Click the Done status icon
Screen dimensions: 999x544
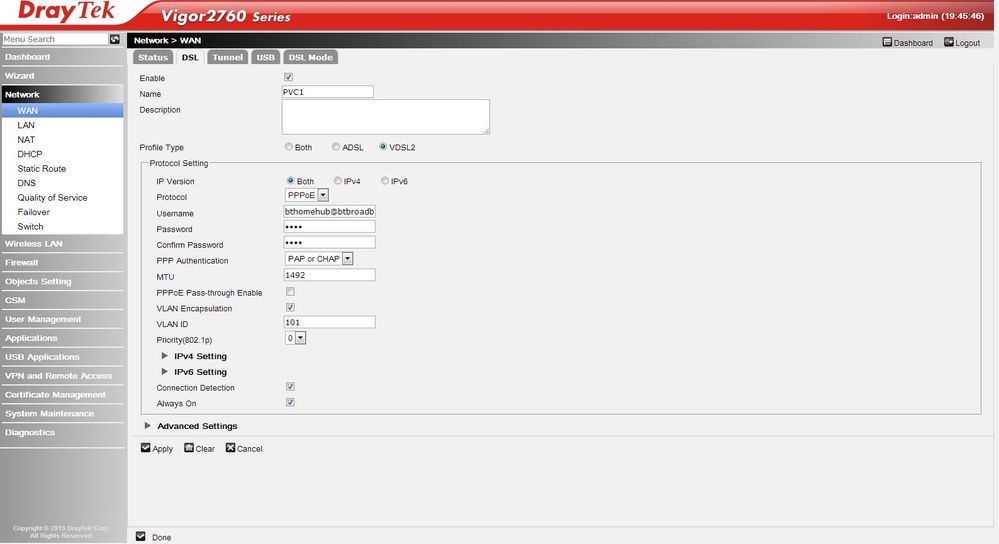tap(140, 536)
